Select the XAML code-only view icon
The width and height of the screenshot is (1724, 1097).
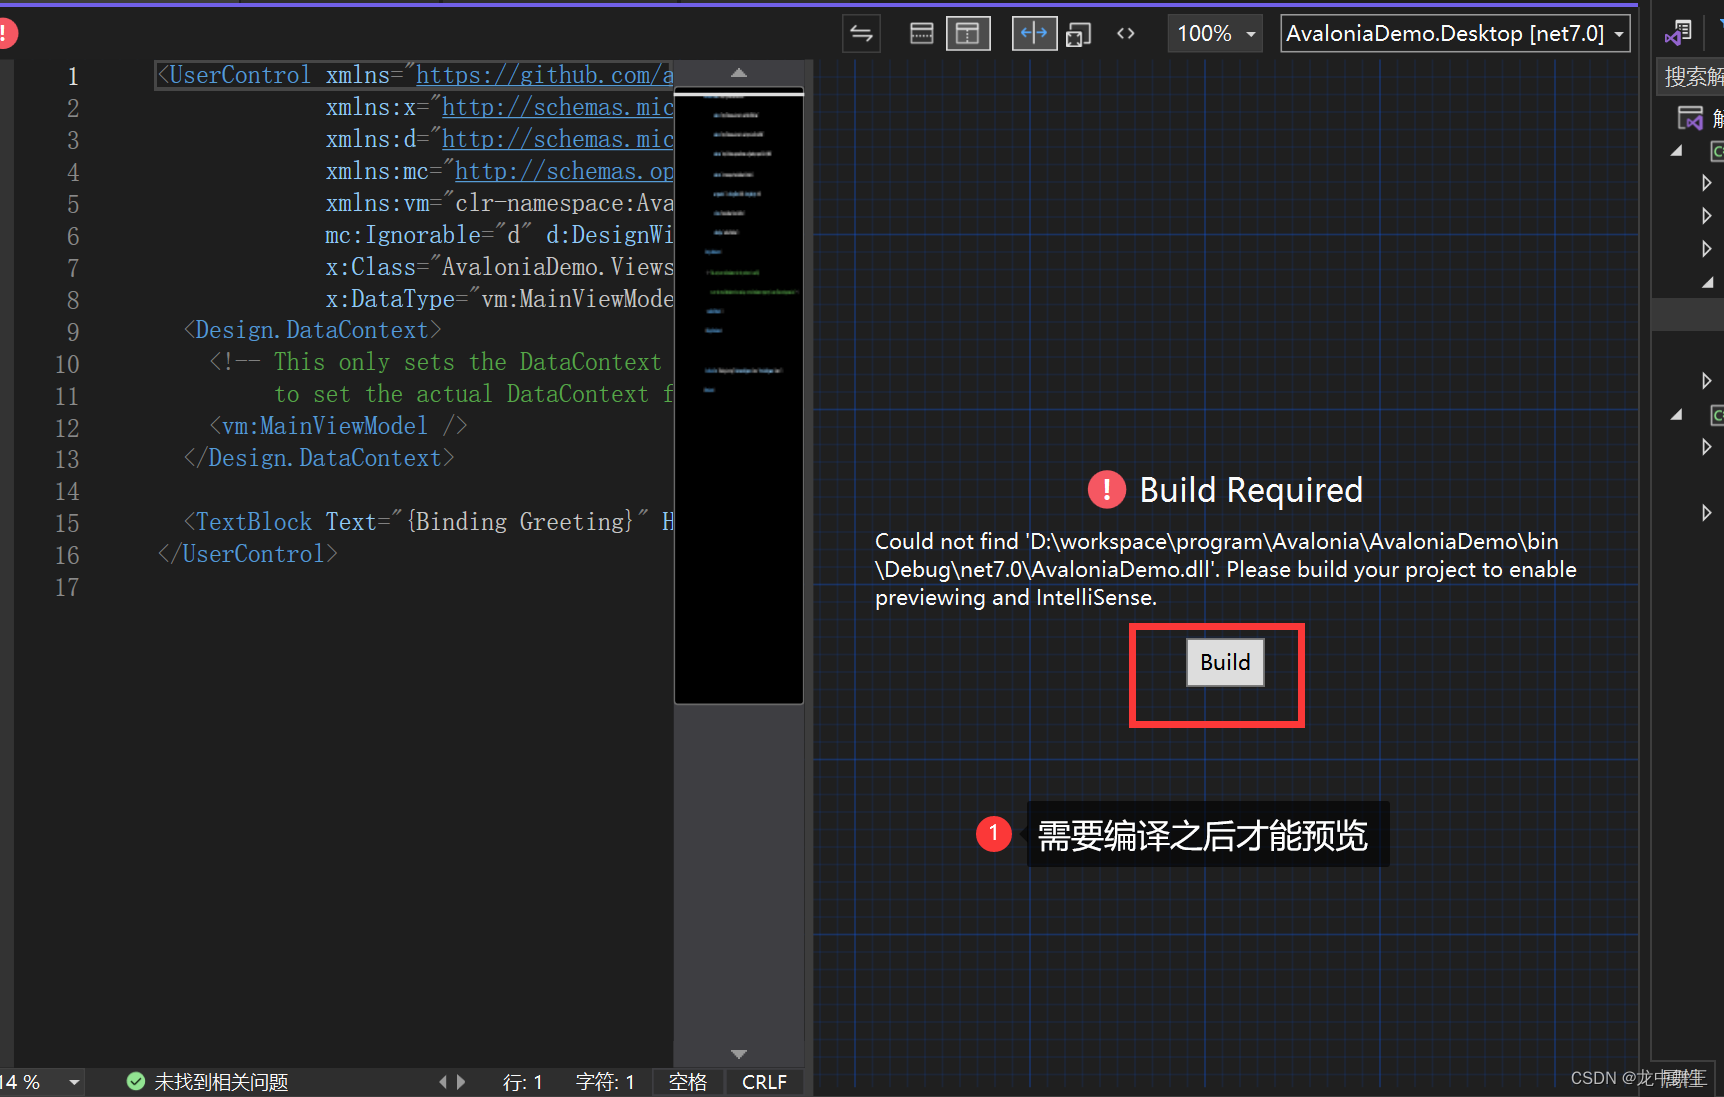(1125, 33)
